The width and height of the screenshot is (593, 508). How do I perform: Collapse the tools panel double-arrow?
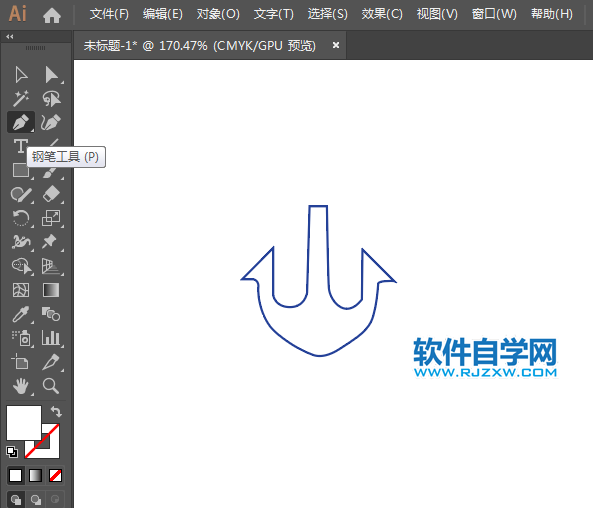(x=10, y=37)
